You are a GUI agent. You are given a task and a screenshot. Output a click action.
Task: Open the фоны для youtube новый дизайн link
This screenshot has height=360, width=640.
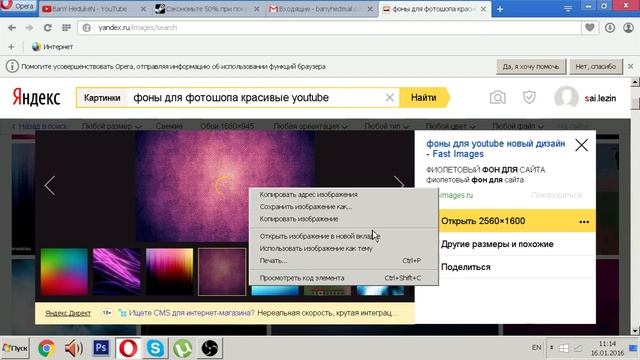[x=496, y=149]
